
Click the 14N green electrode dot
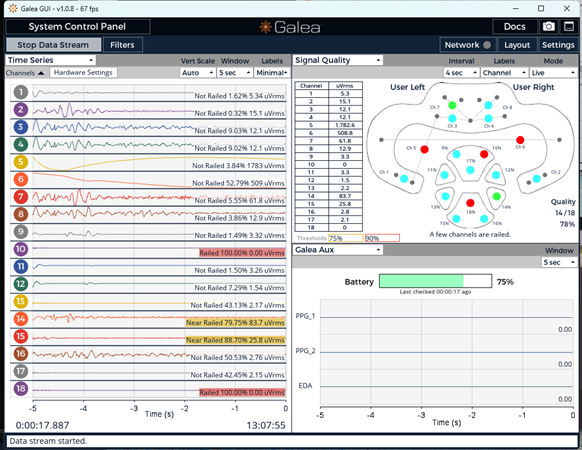(497, 196)
